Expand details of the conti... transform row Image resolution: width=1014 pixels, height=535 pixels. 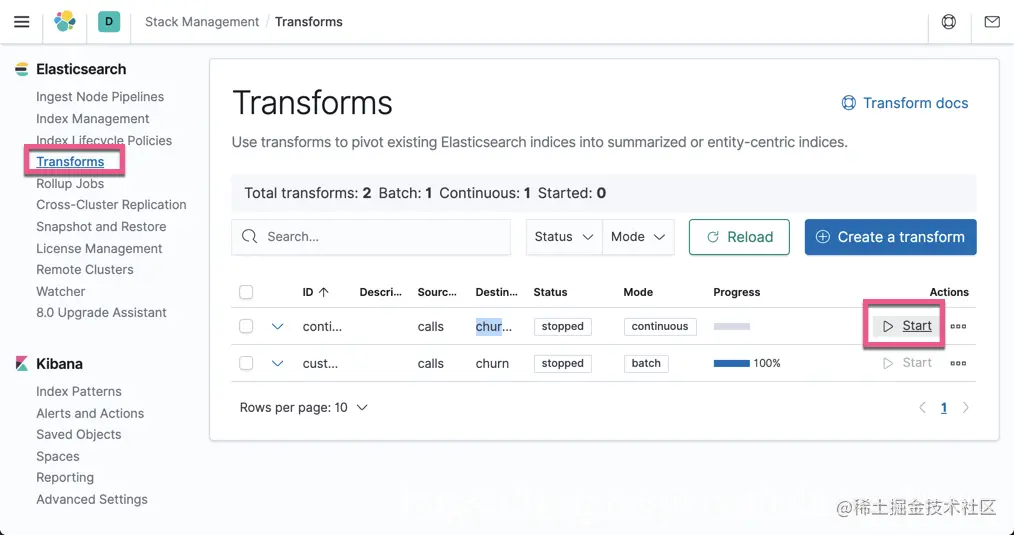coord(277,326)
